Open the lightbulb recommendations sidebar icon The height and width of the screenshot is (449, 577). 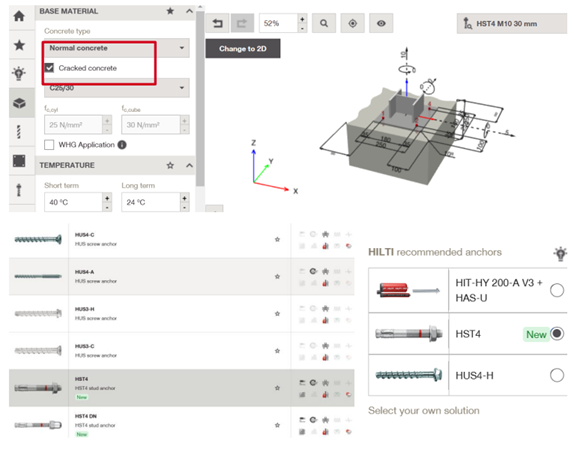(x=19, y=74)
